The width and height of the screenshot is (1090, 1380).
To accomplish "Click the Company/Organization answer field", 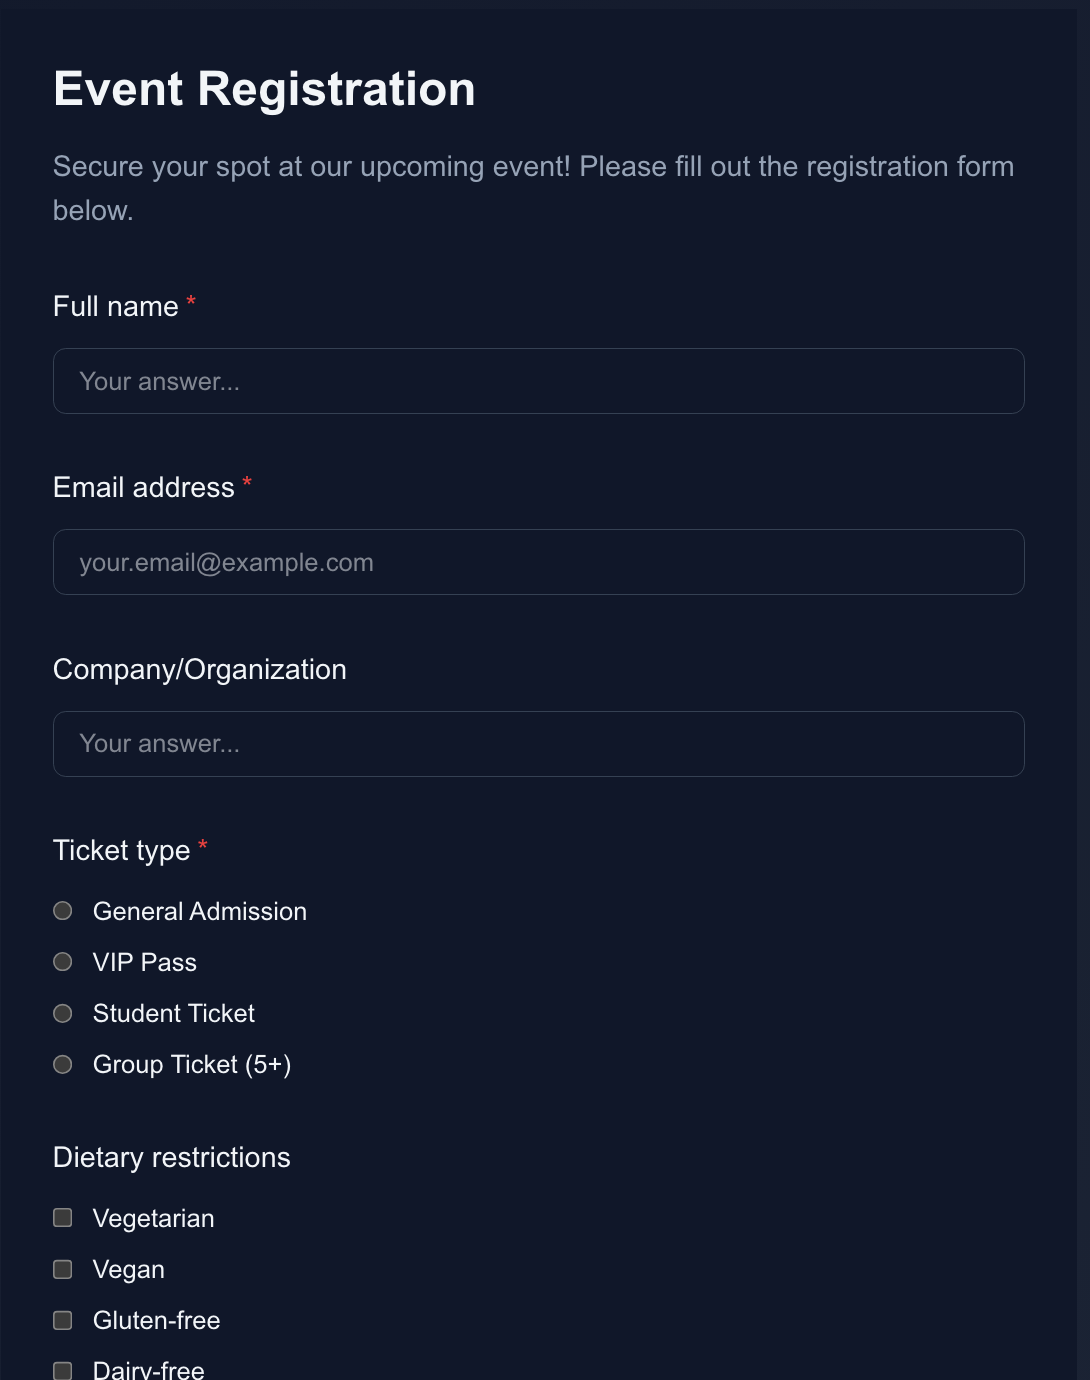I will pyautogui.click(x=538, y=744).
